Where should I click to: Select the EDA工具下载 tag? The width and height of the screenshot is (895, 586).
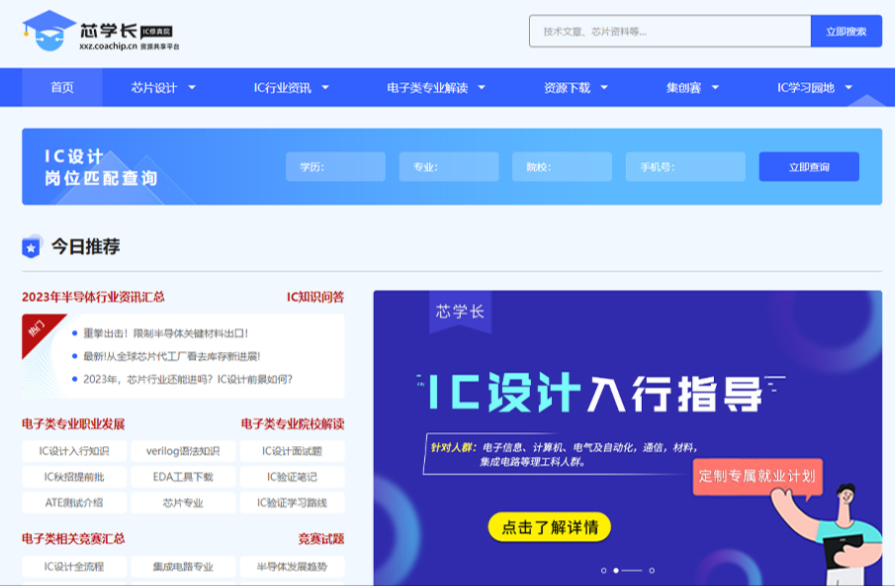click(183, 477)
